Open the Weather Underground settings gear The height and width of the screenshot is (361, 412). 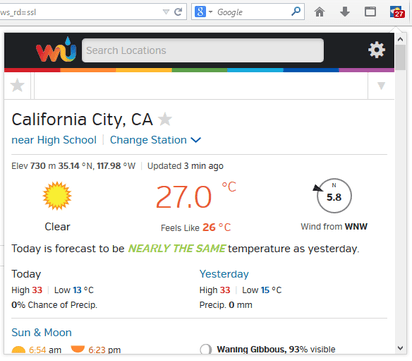coord(376,50)
